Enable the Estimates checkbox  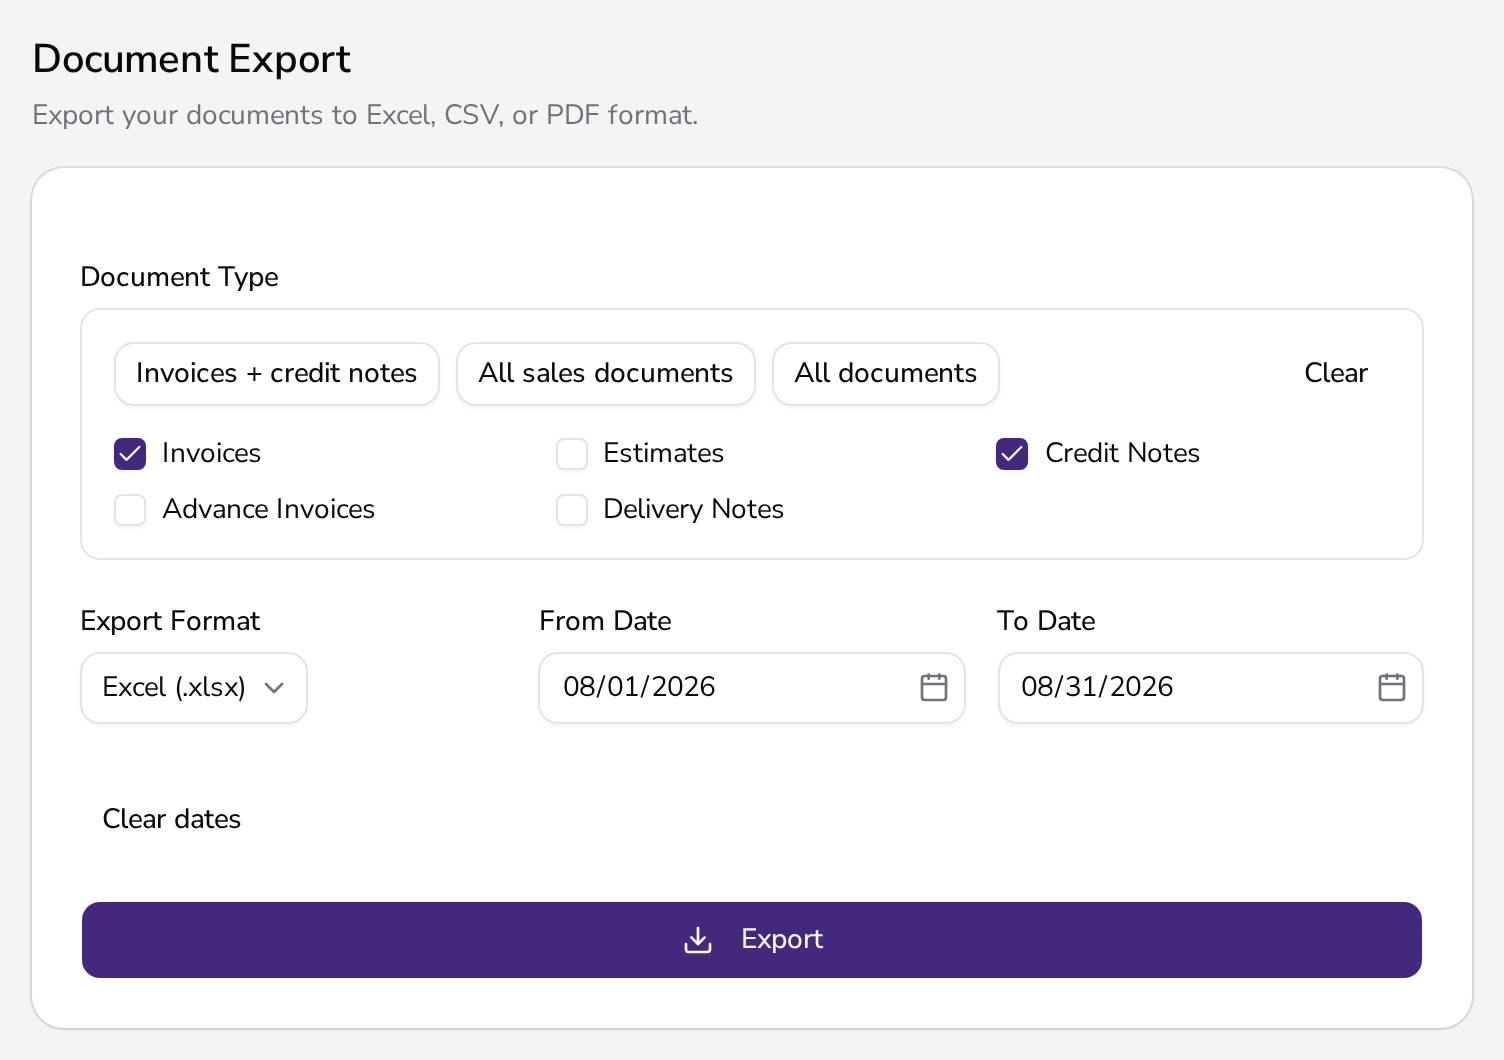[572, 454]
